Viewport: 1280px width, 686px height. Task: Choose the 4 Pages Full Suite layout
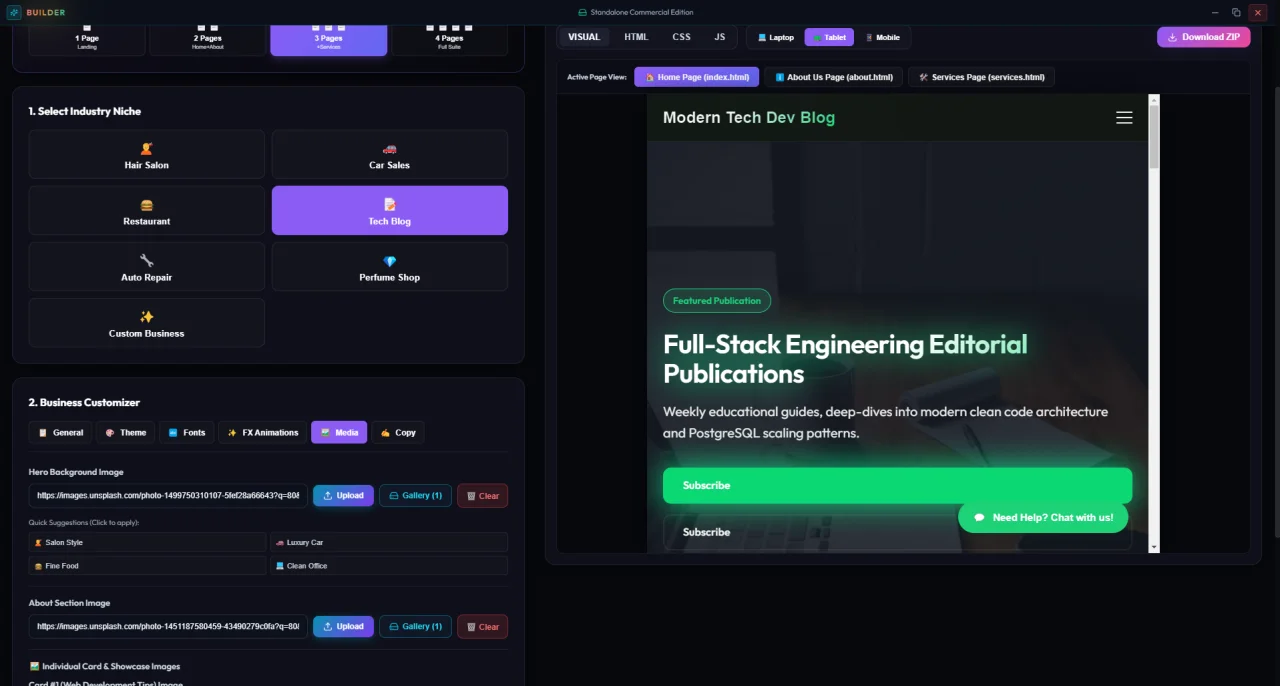point(449,40)
